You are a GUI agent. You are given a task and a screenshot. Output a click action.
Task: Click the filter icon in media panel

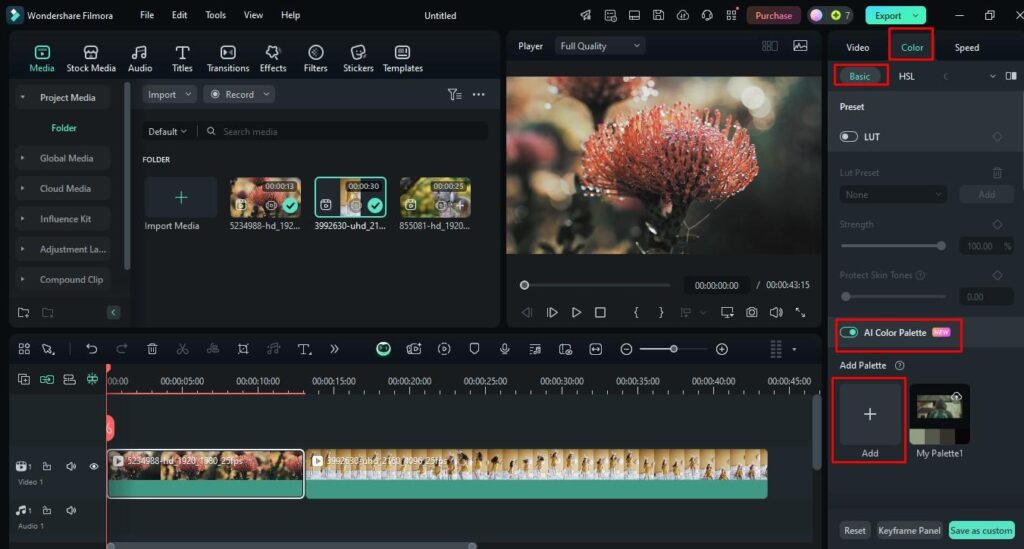(x=454, y=94)
